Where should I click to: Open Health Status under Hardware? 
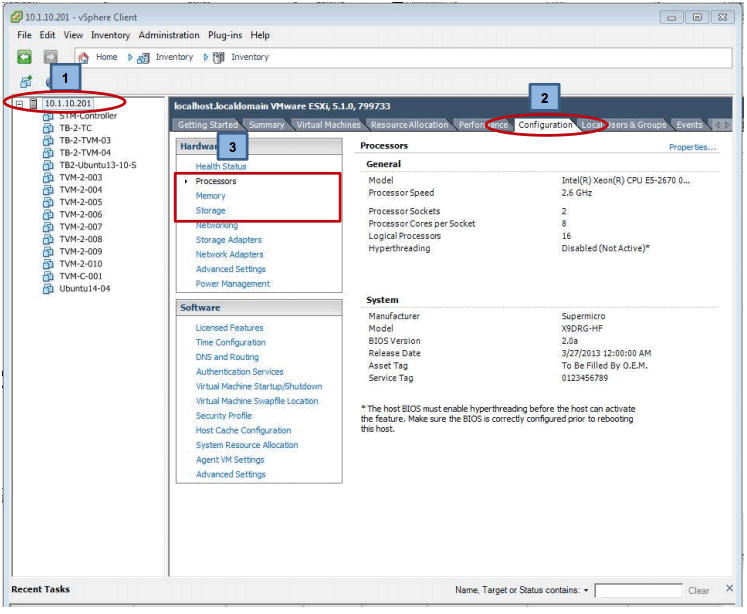[x=221, y=166]
